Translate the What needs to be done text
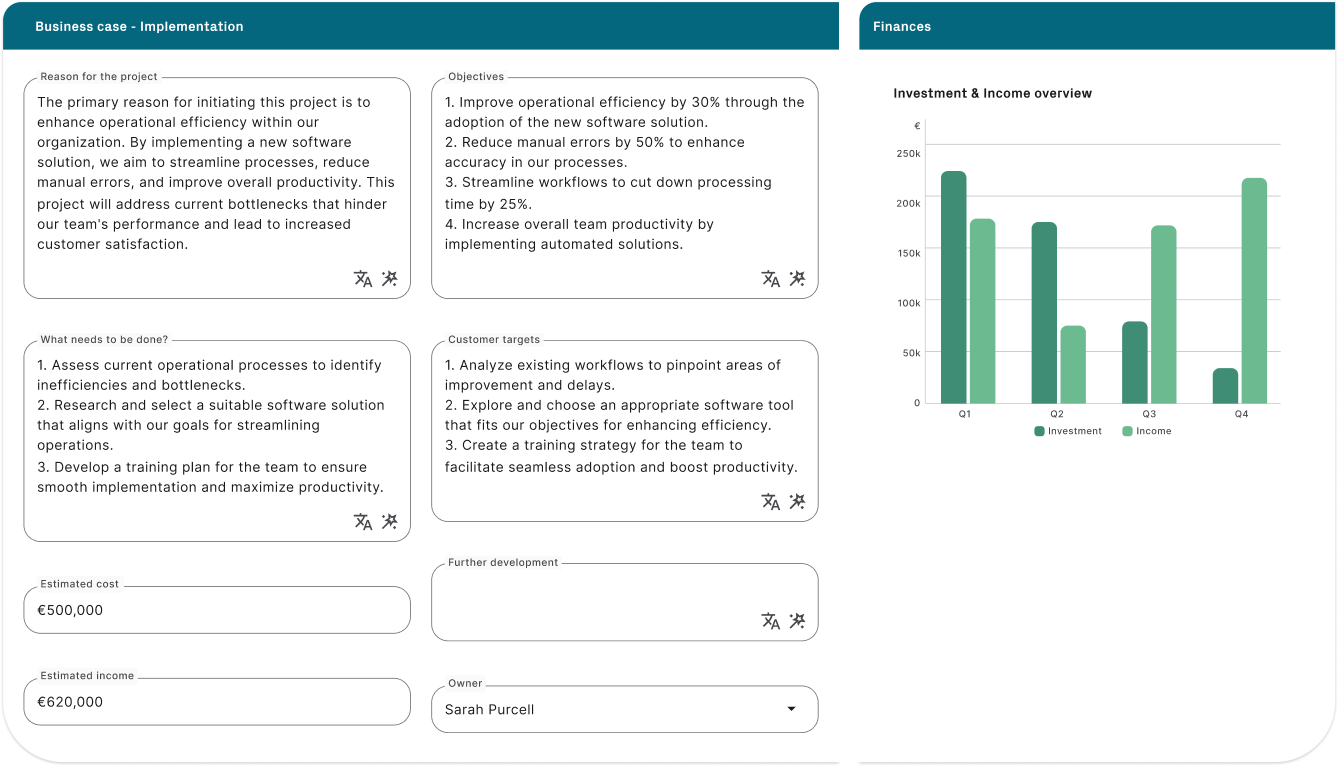 pyautogui.click(x=363, y=521)
